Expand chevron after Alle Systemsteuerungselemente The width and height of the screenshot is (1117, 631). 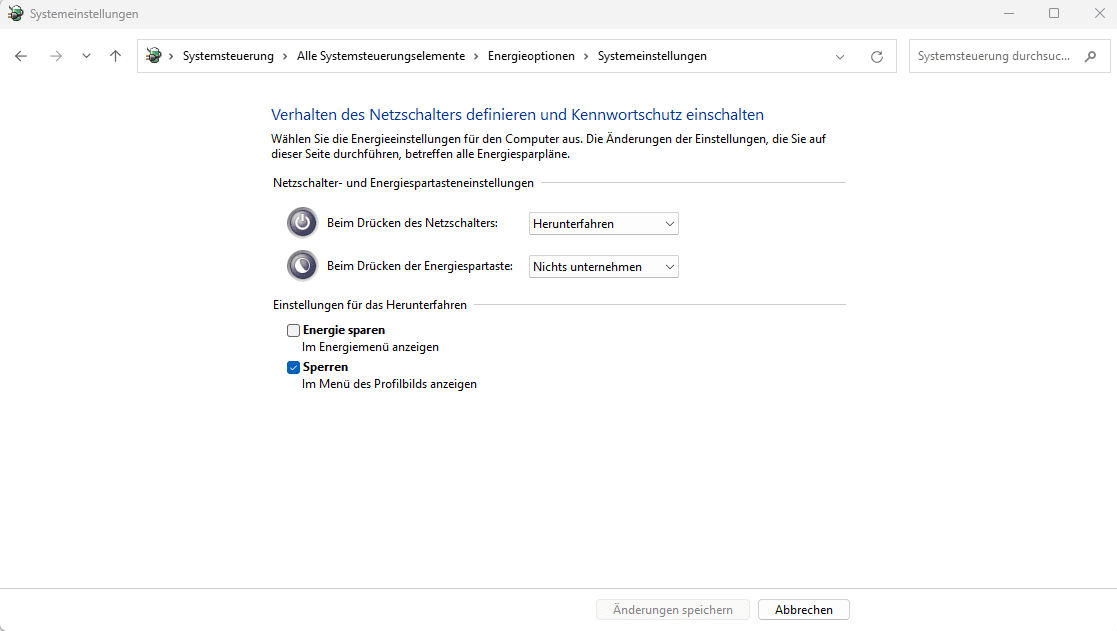point(476,56)
